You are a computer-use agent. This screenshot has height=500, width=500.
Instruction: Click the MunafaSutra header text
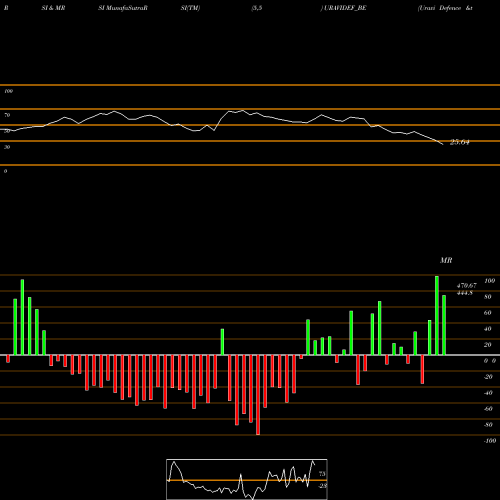pos(126,8)
